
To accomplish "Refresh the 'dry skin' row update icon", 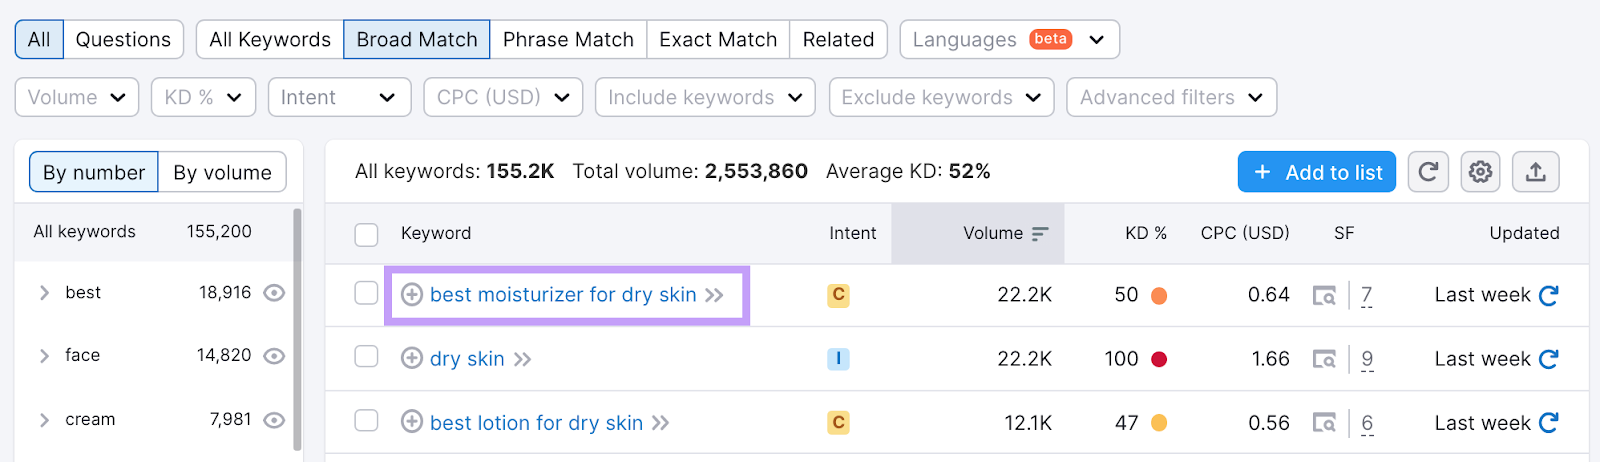I will 1549,359.
